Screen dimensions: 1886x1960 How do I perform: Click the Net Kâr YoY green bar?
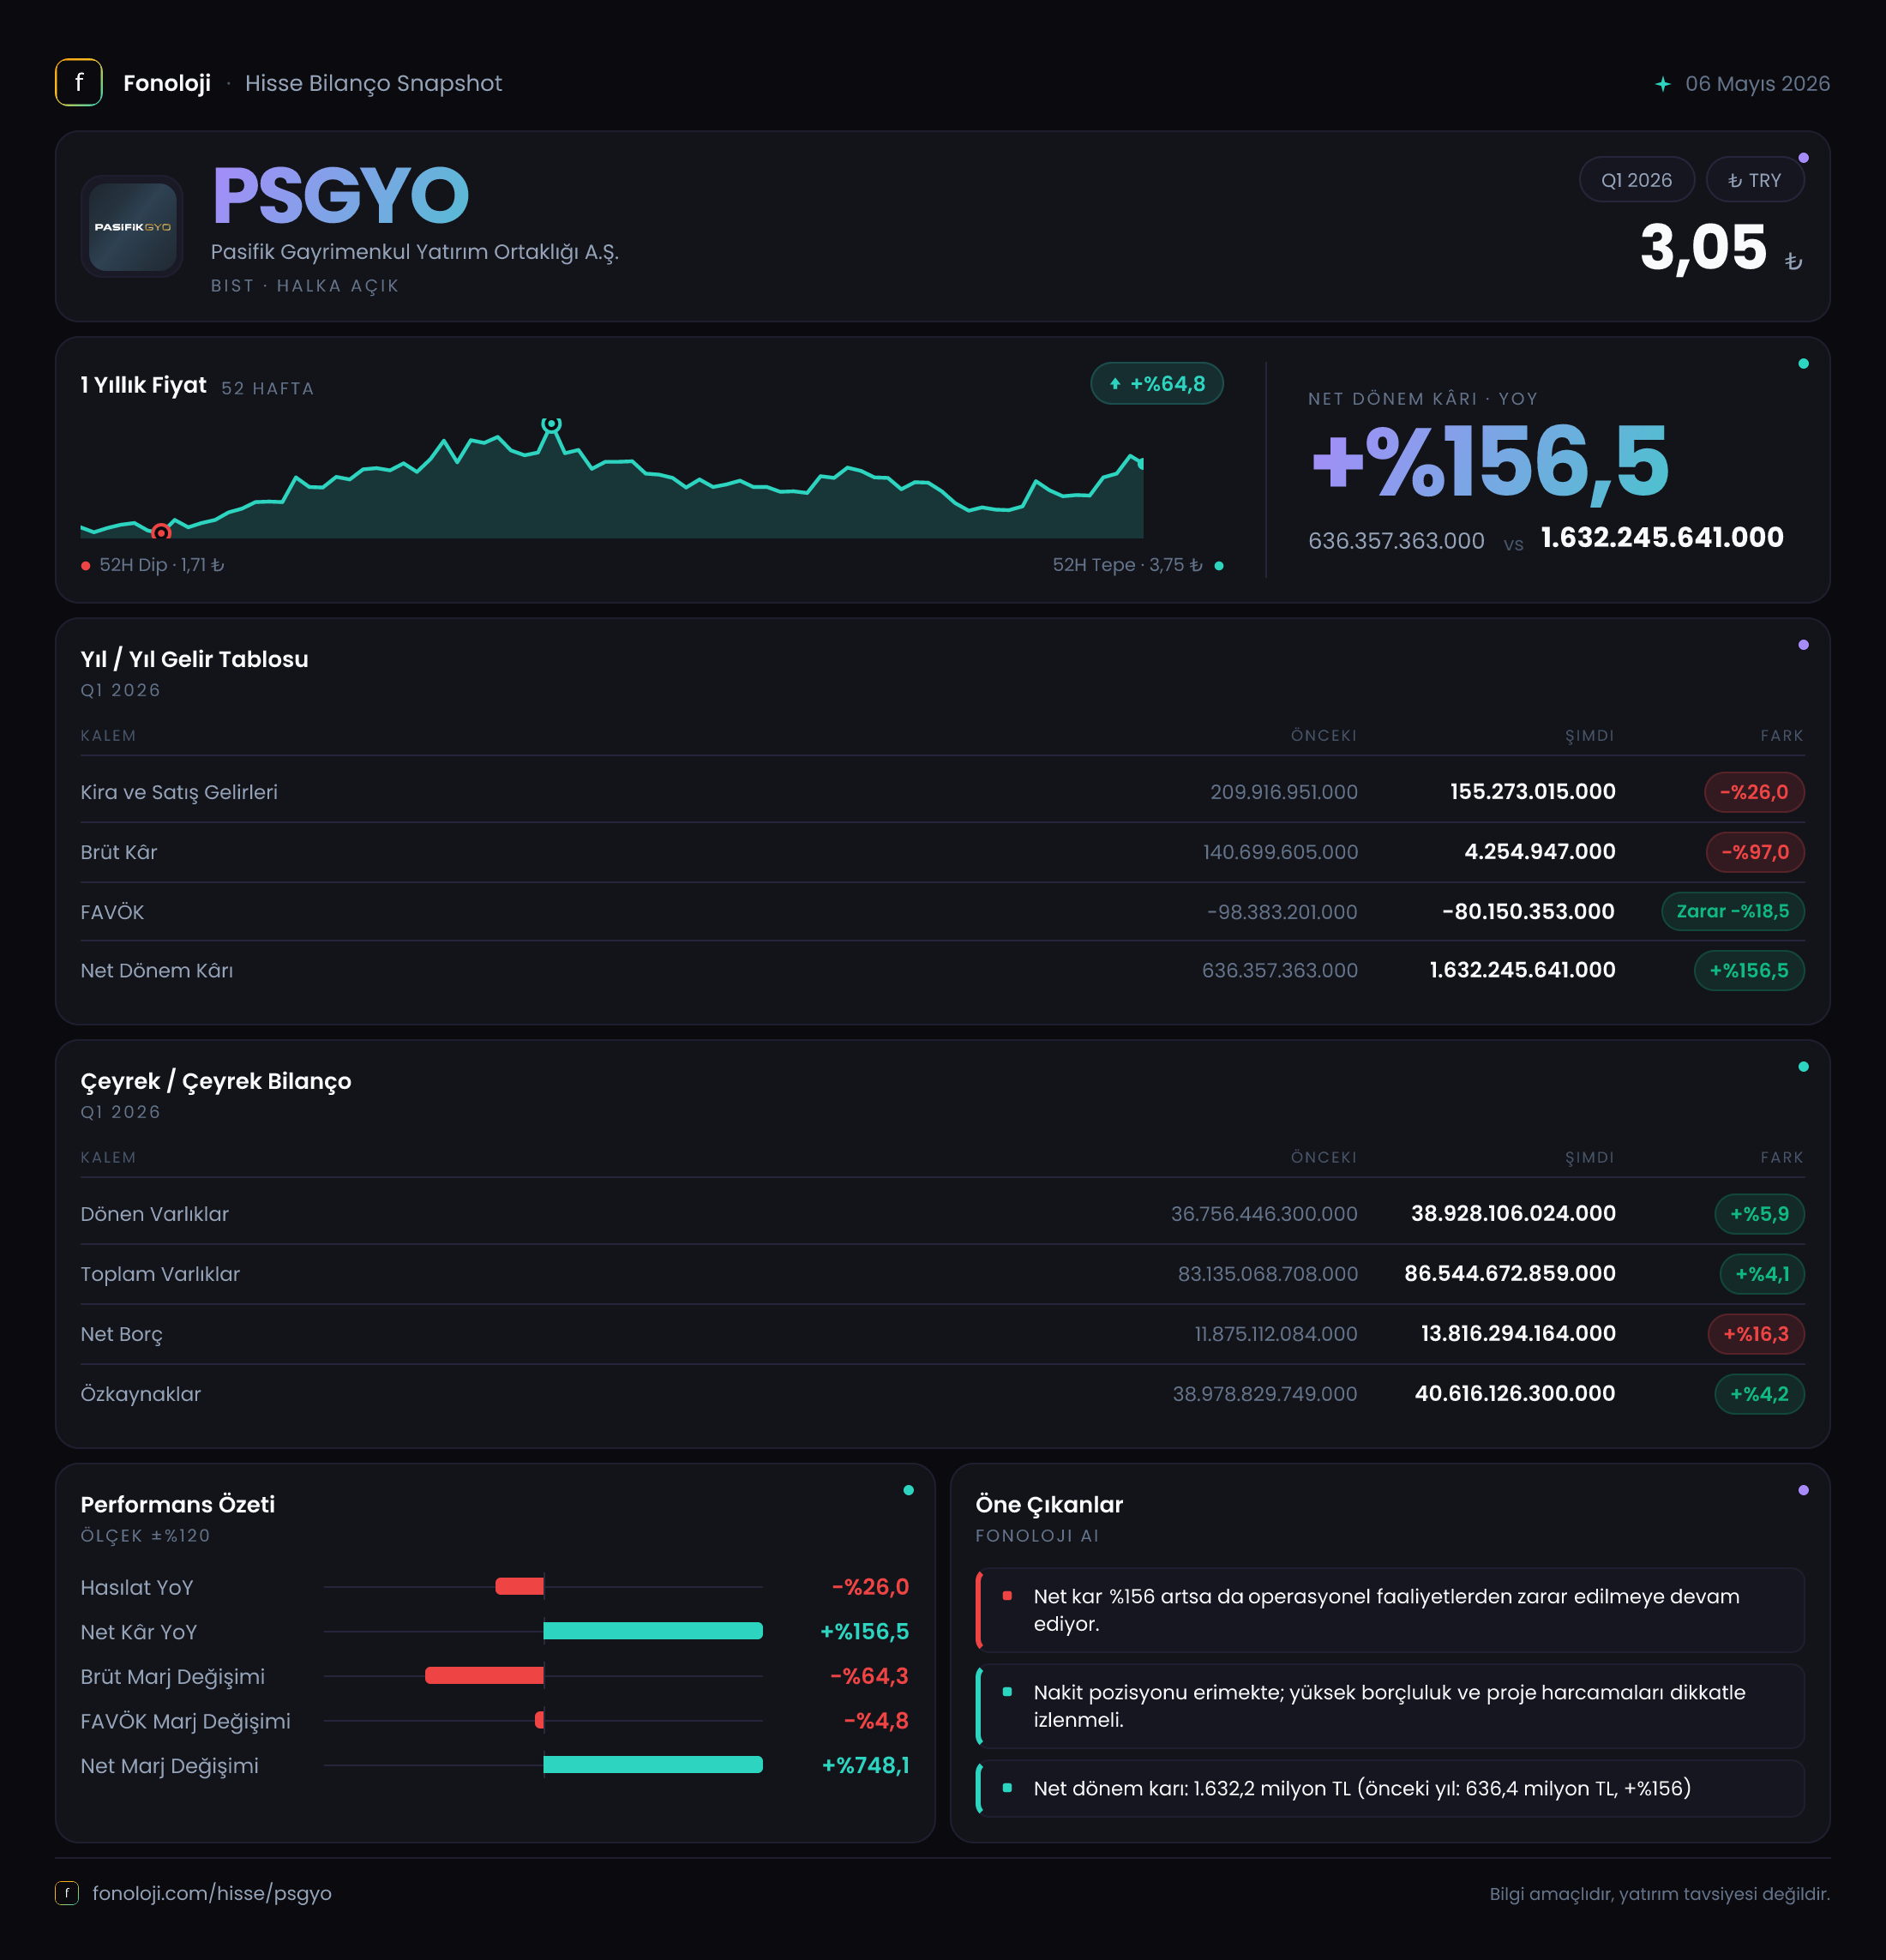click(653, 1631)
